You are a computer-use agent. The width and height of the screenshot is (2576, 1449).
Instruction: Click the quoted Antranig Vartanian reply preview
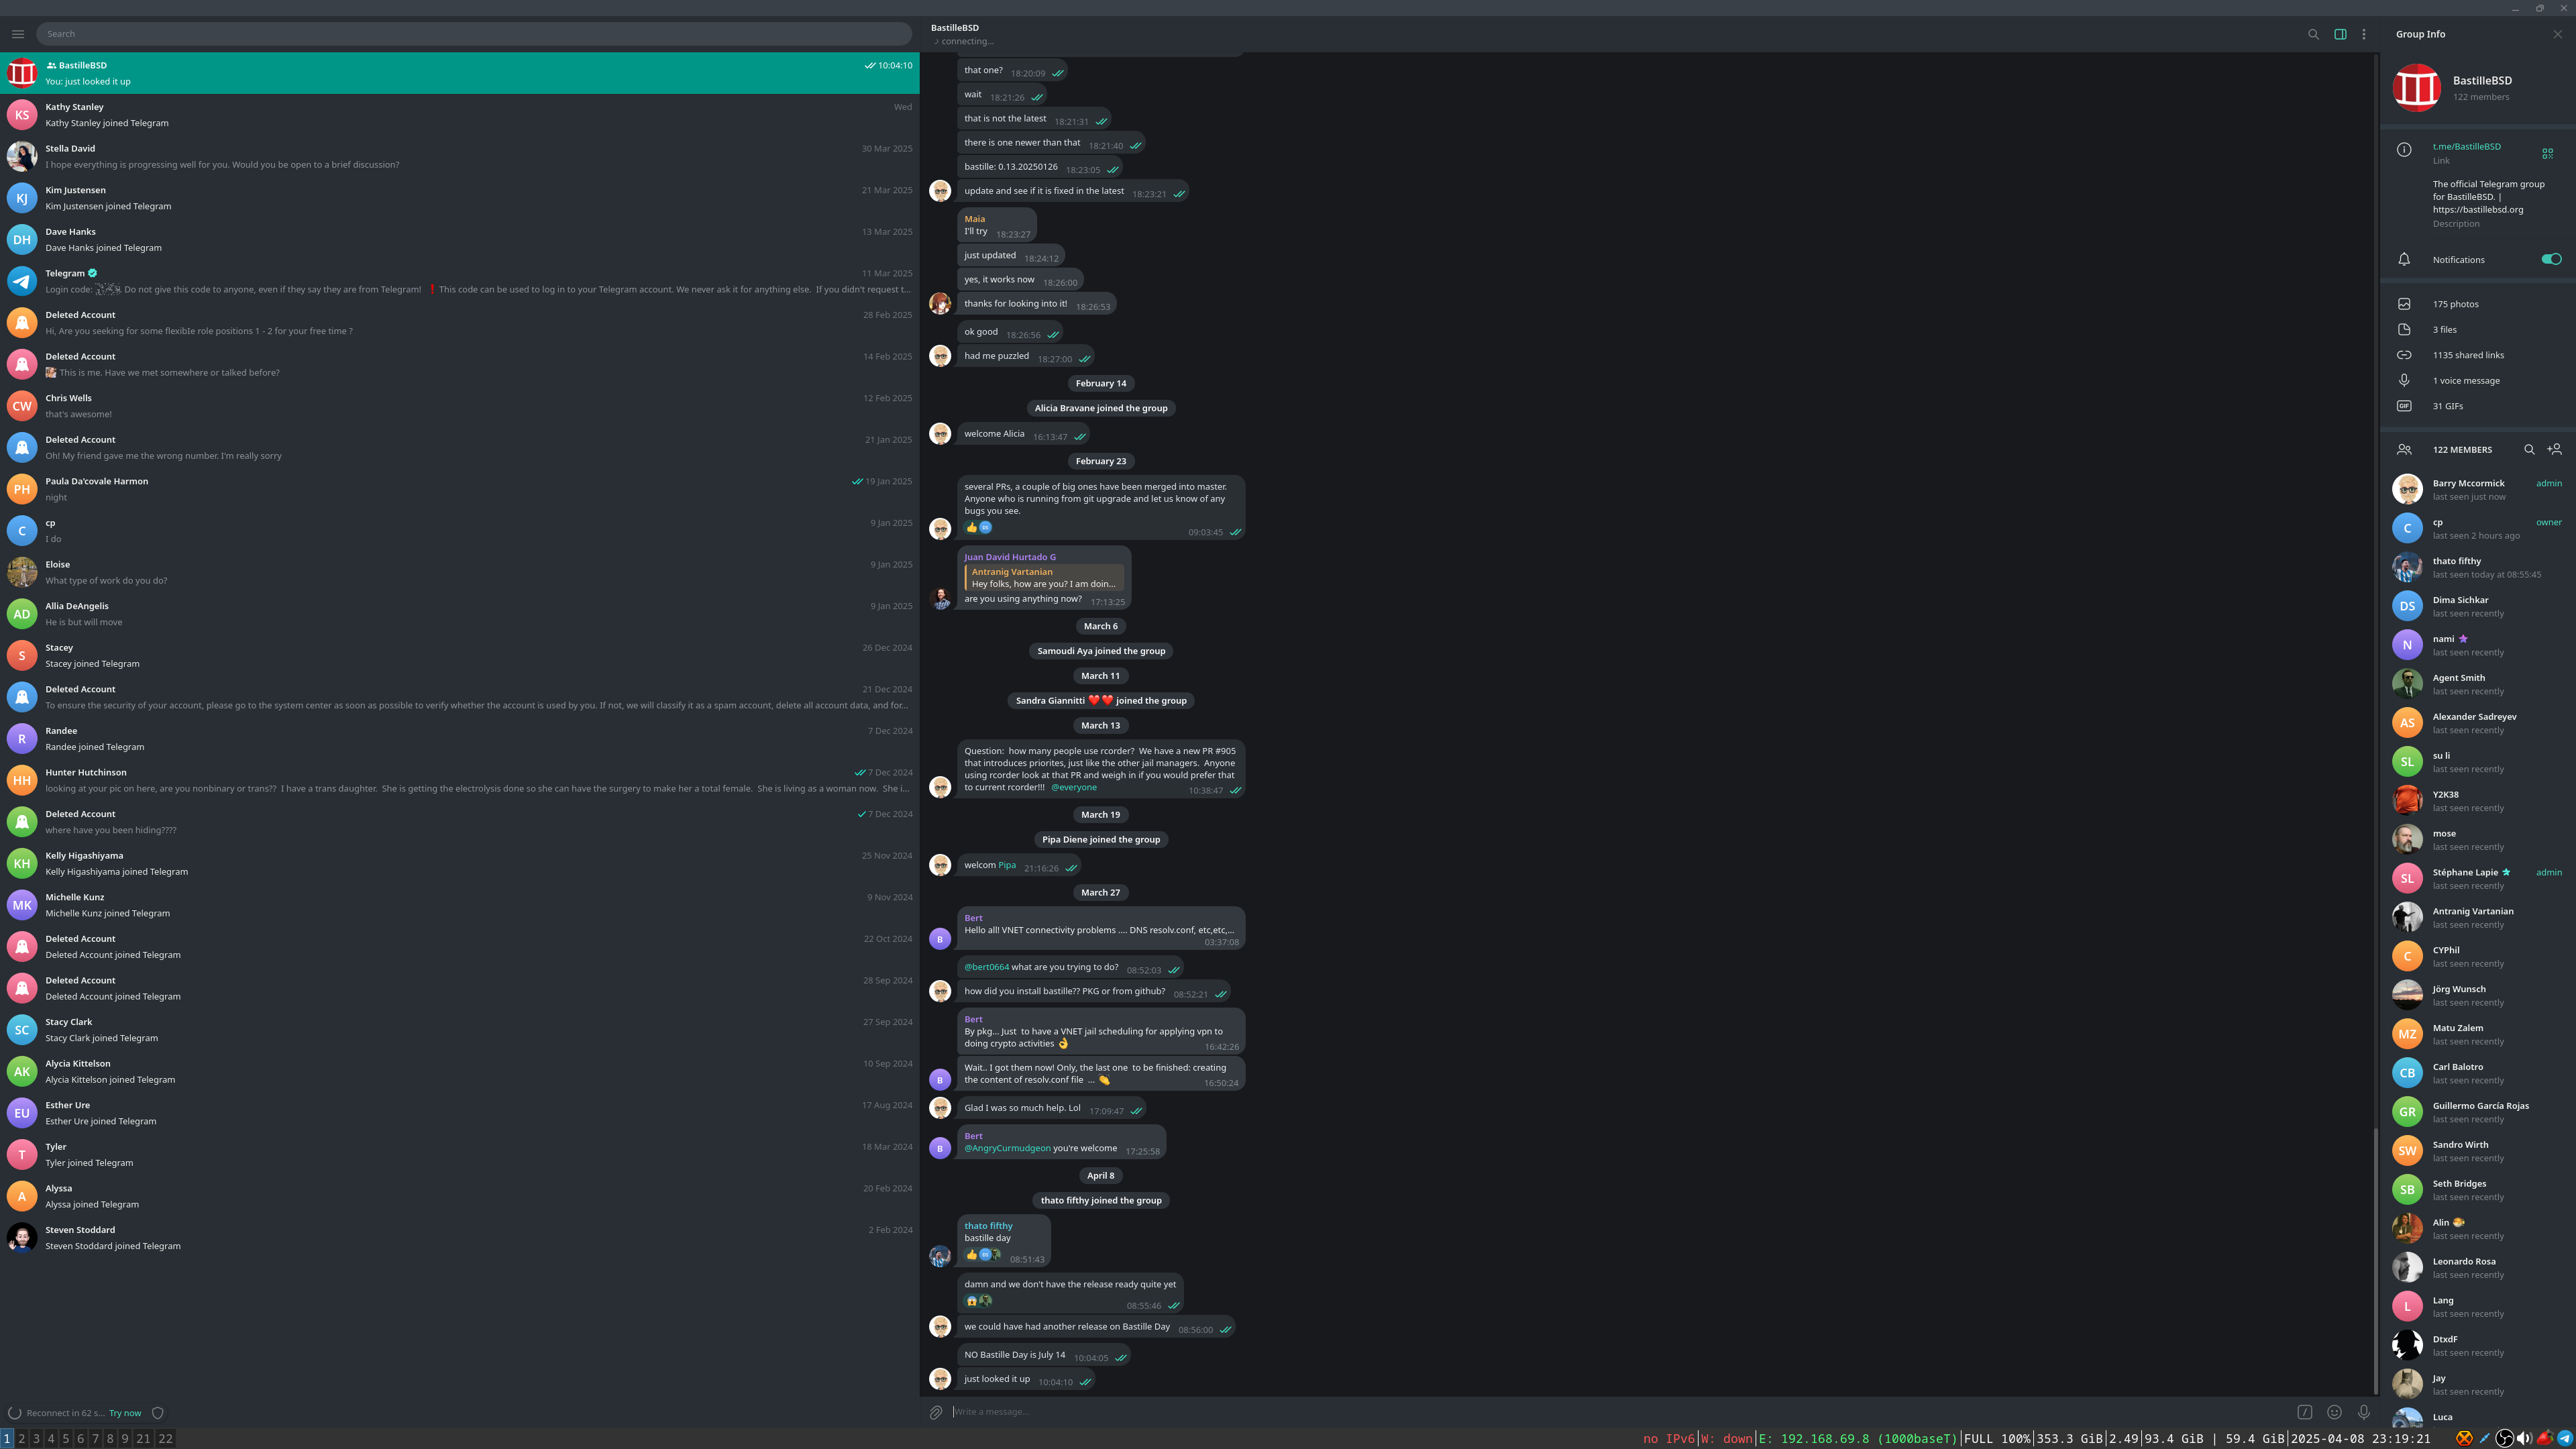click(1044, 578)
